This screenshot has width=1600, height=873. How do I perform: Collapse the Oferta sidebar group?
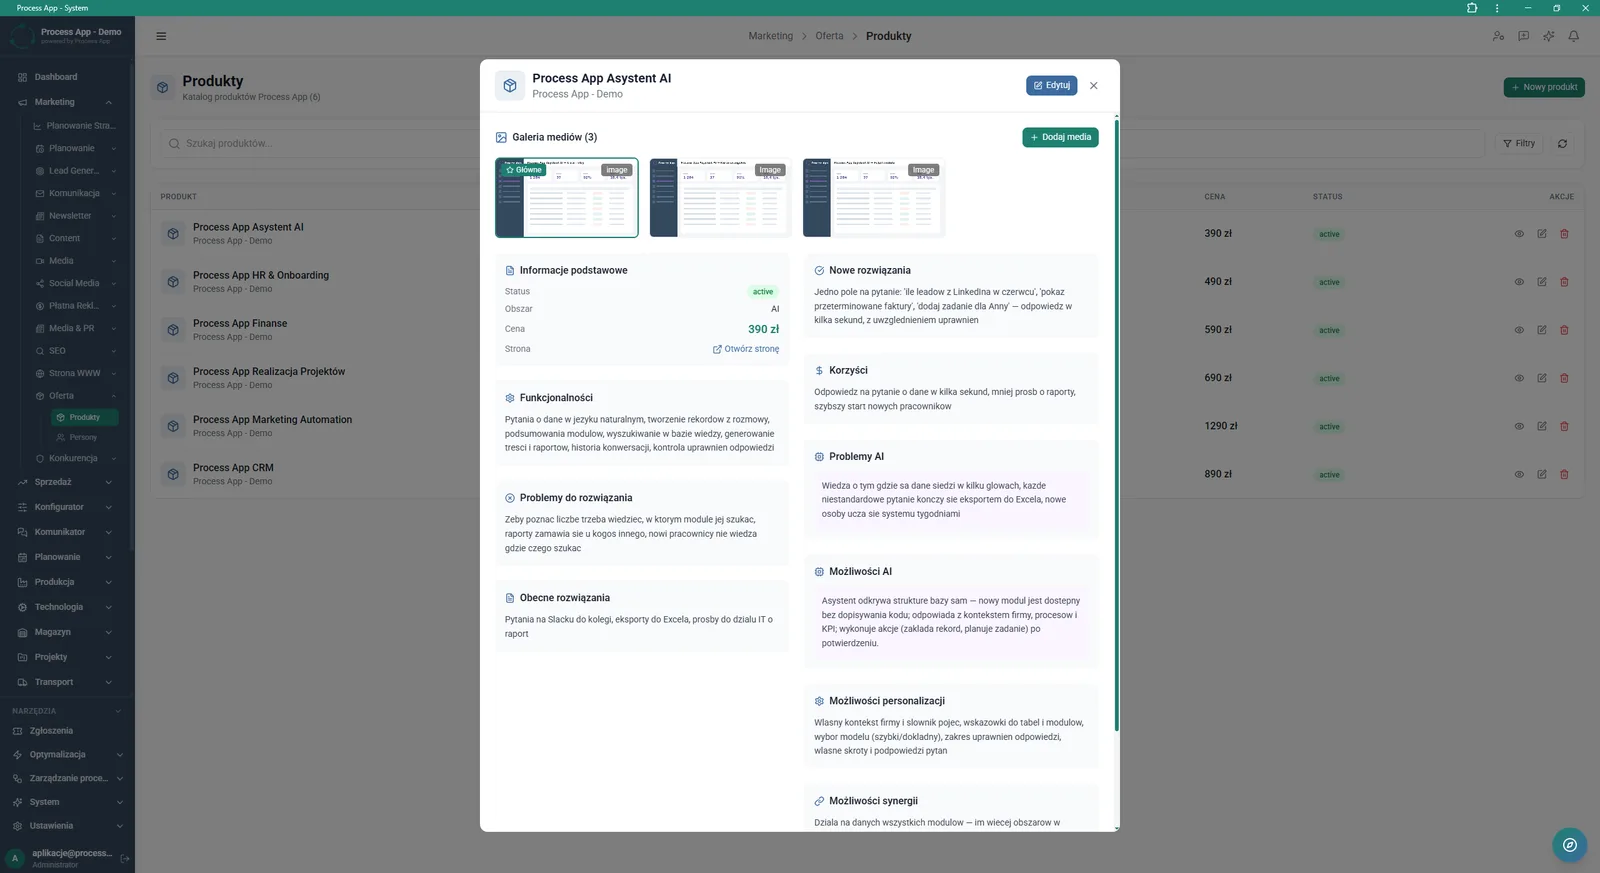click(74, 396)
